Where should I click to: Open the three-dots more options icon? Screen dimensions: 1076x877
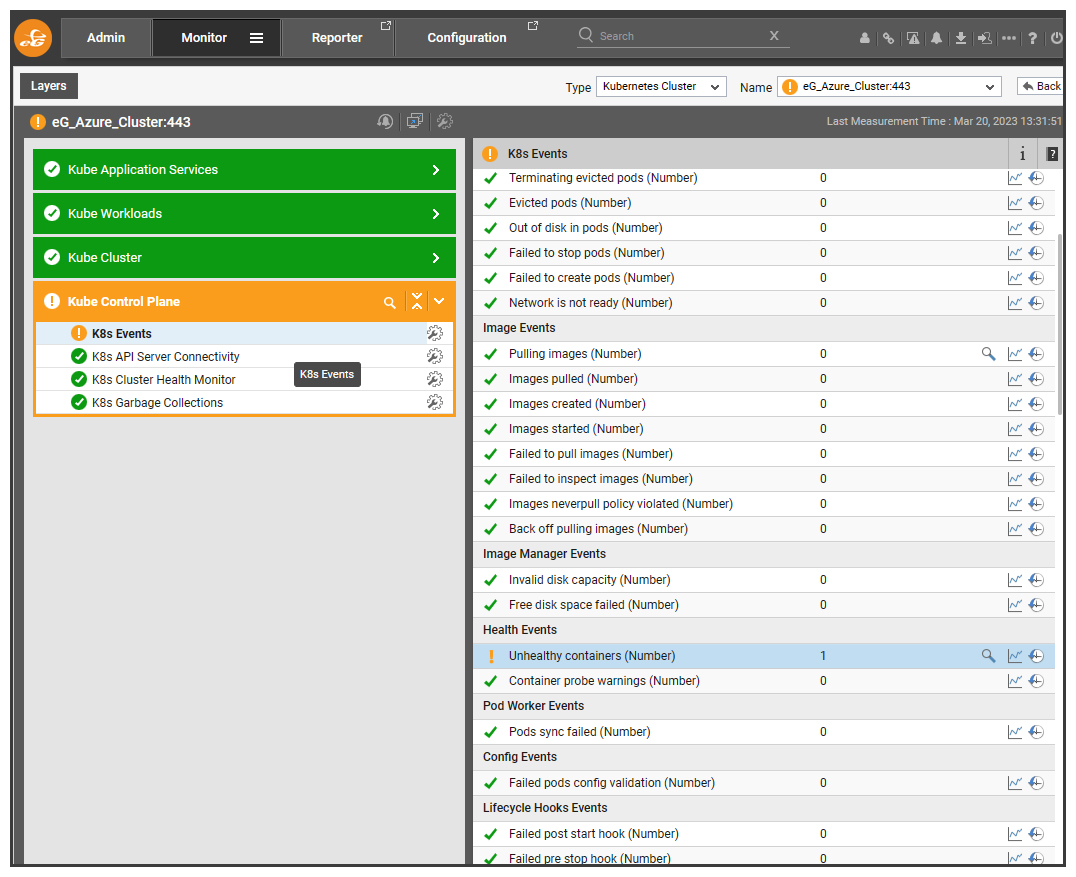coord(1009,38)
